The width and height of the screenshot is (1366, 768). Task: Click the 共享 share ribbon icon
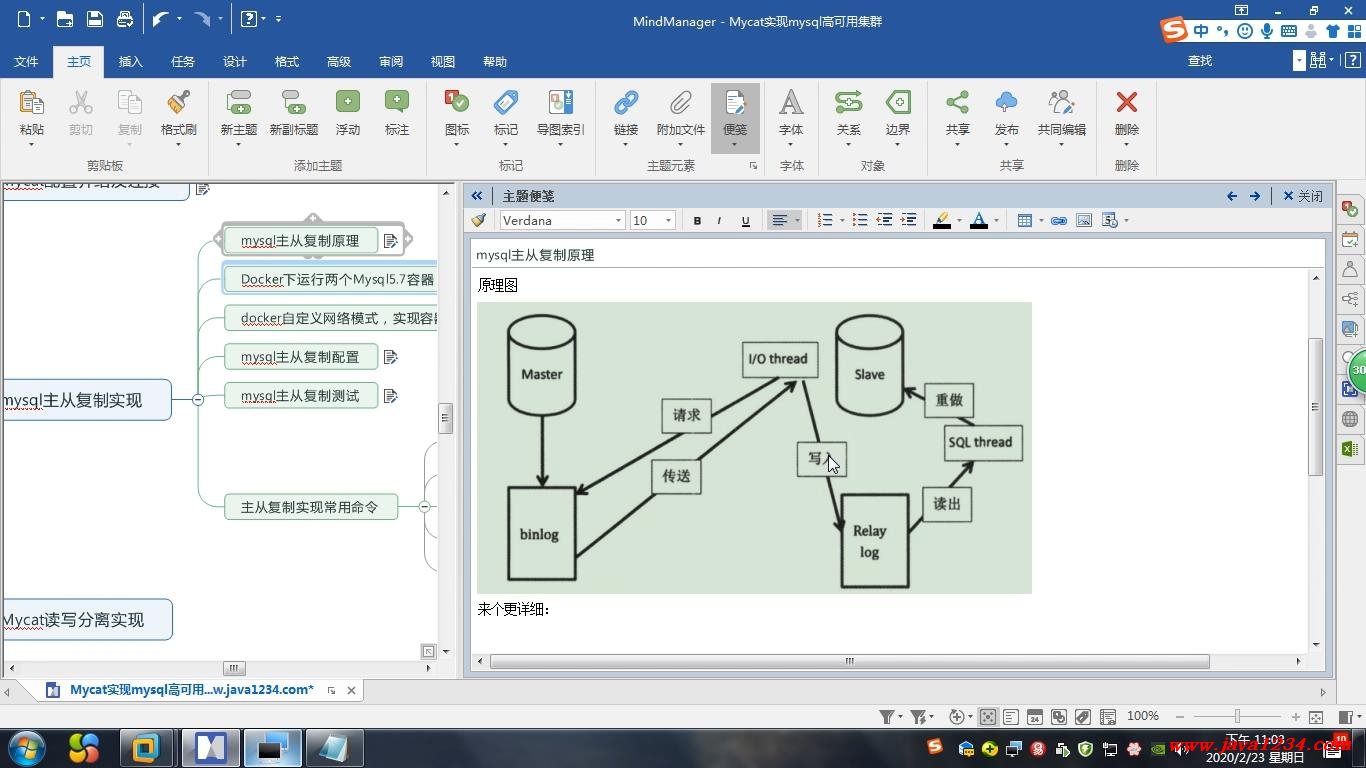pos(957,104)
